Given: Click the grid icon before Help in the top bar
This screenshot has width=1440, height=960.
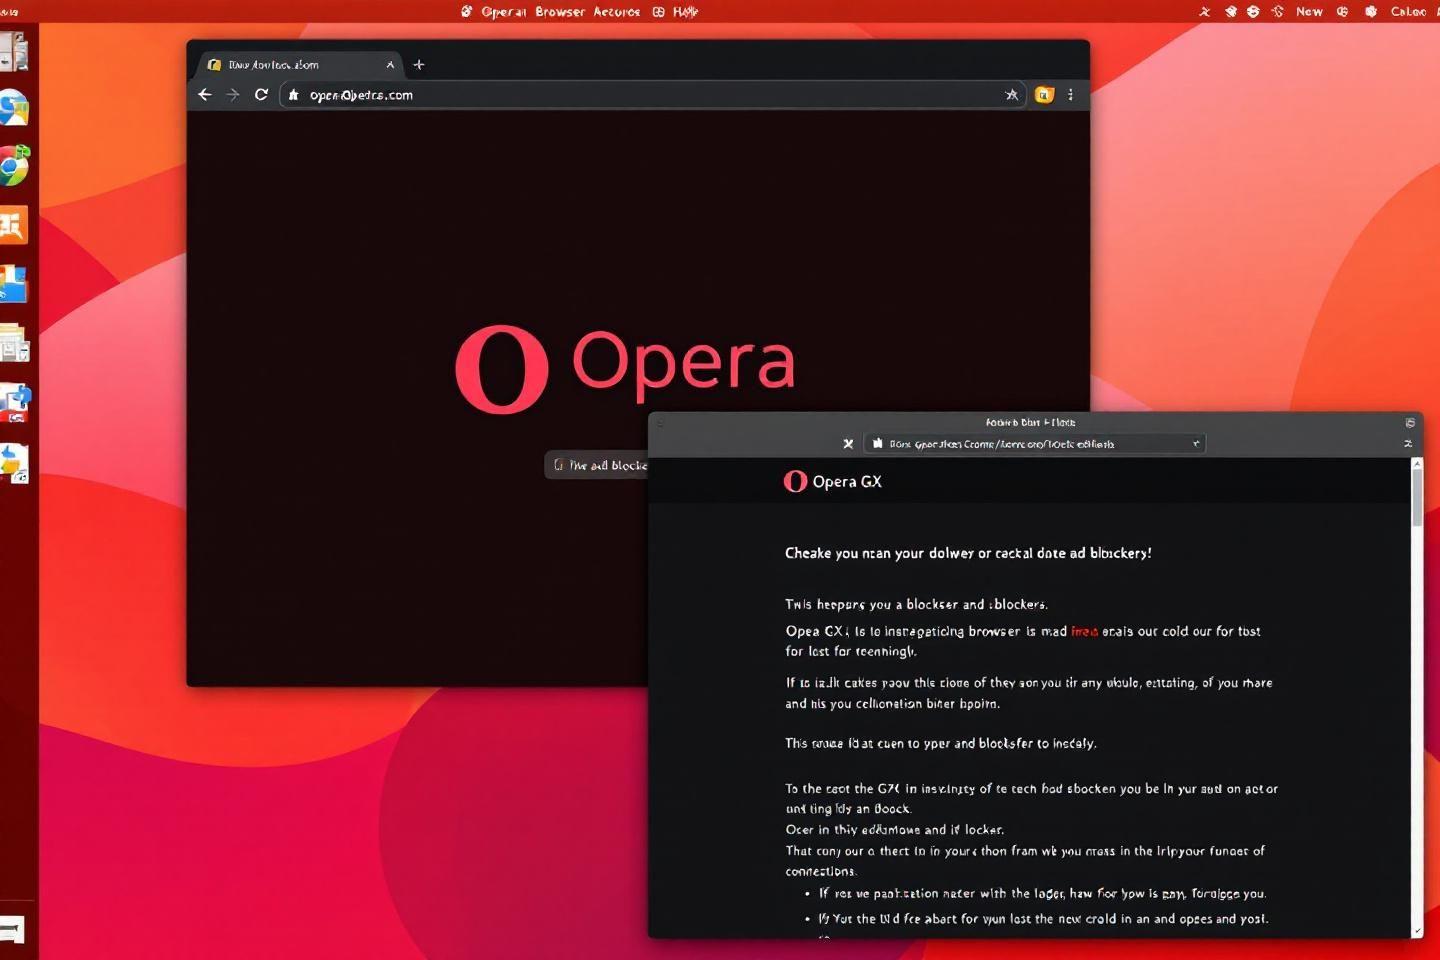Looking at the screenshot, I should pos(658,12).
